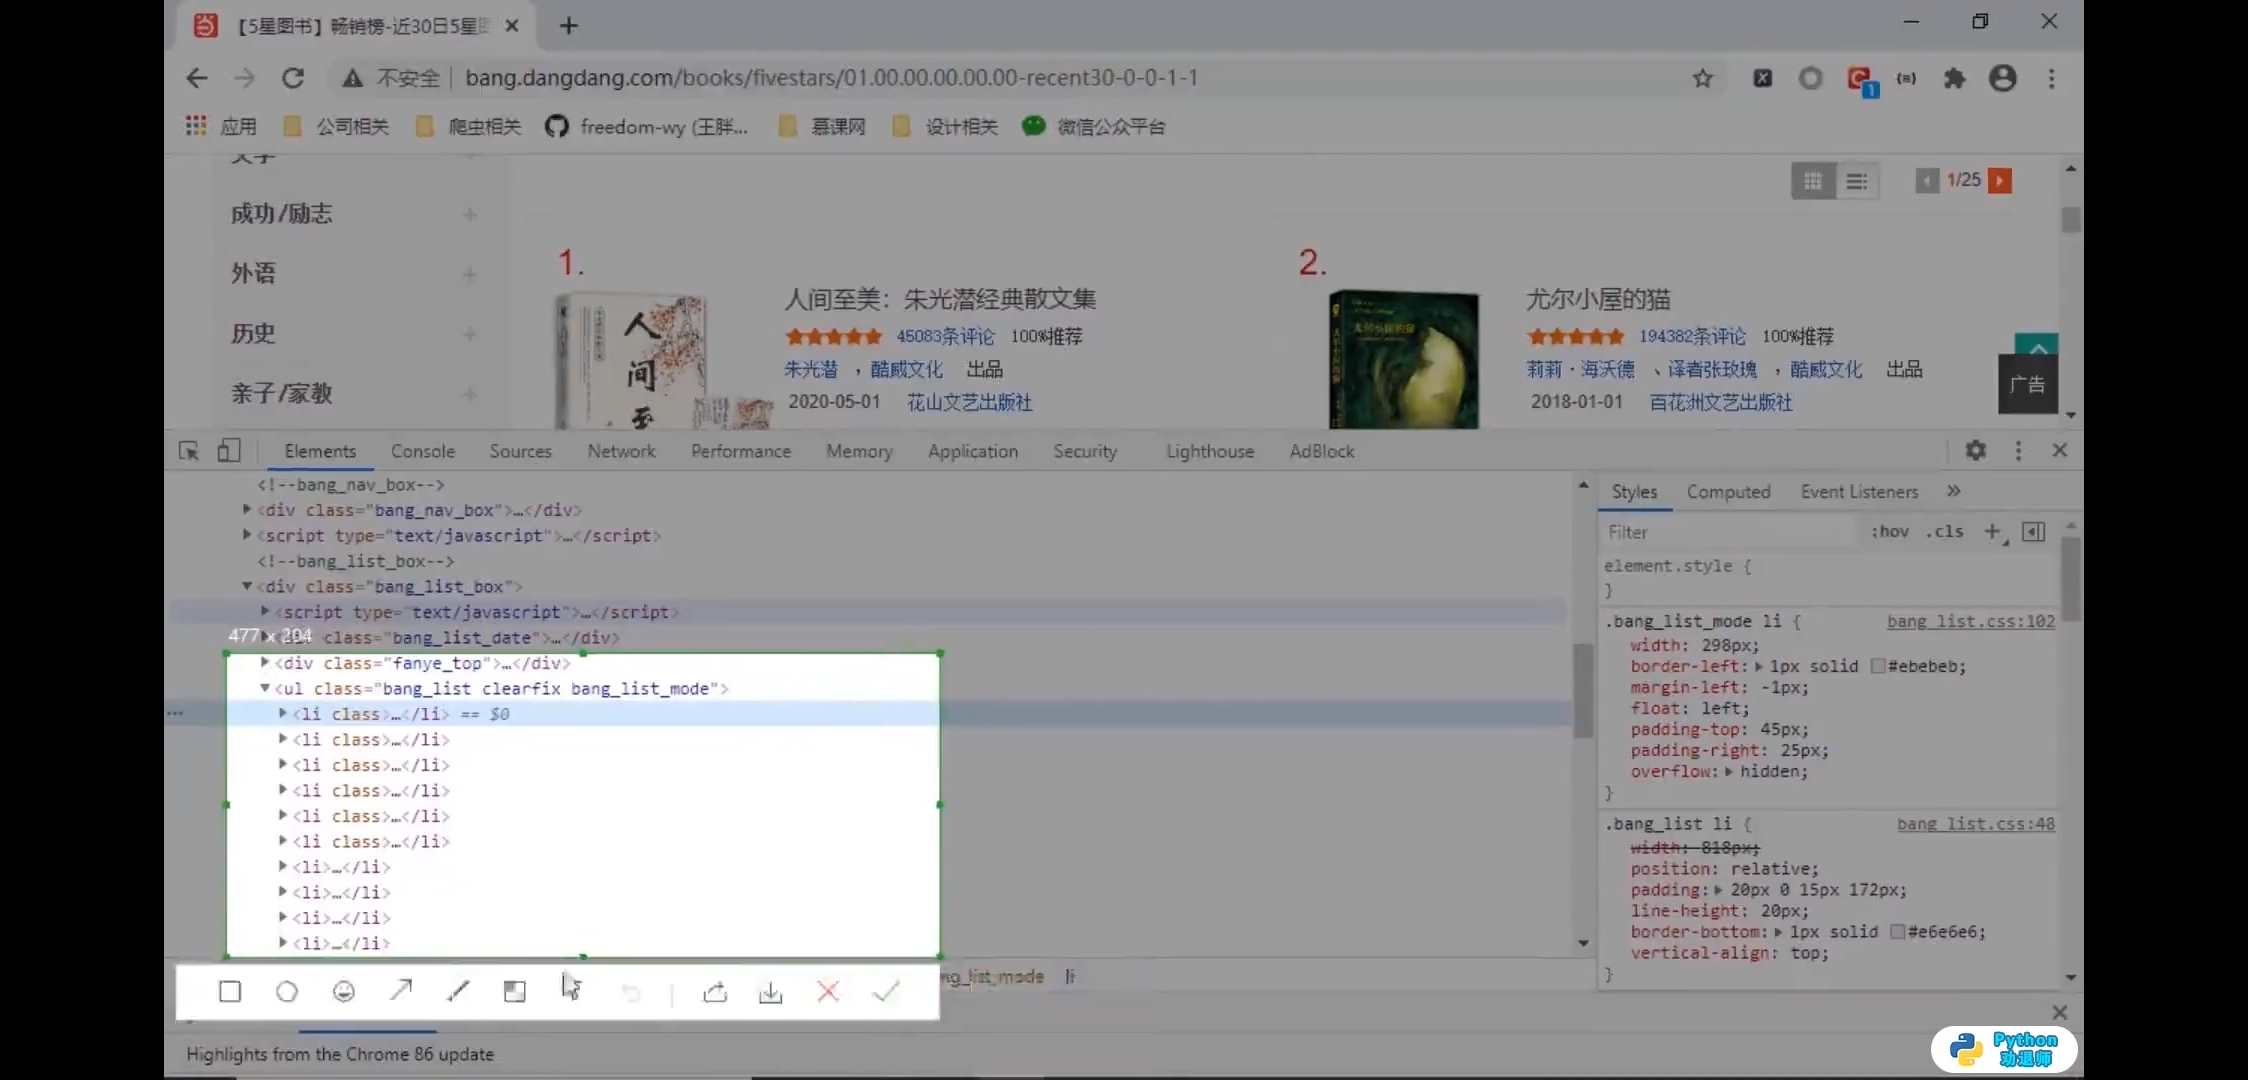Open the bang_list.css:102 source link
This screenshot has height=1080, width=2248.
click(1971, 622)
